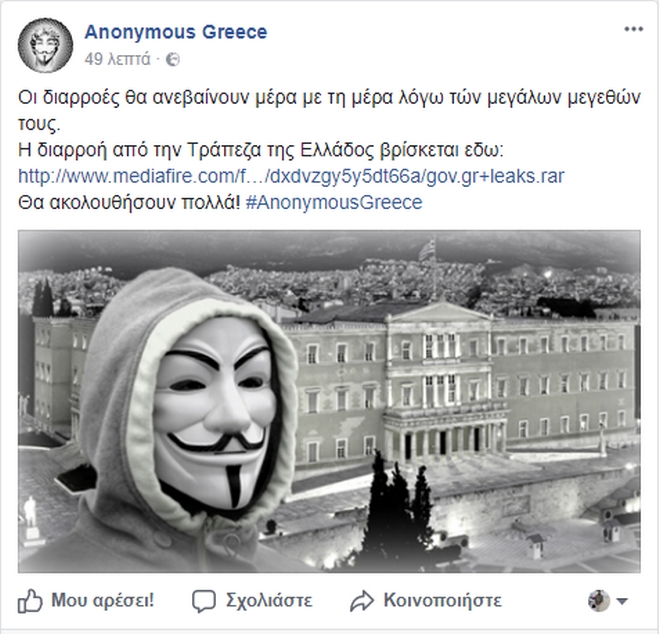Click the speech bubble comment icon
The width and height of the screenshot is (660, 634).
204,601
